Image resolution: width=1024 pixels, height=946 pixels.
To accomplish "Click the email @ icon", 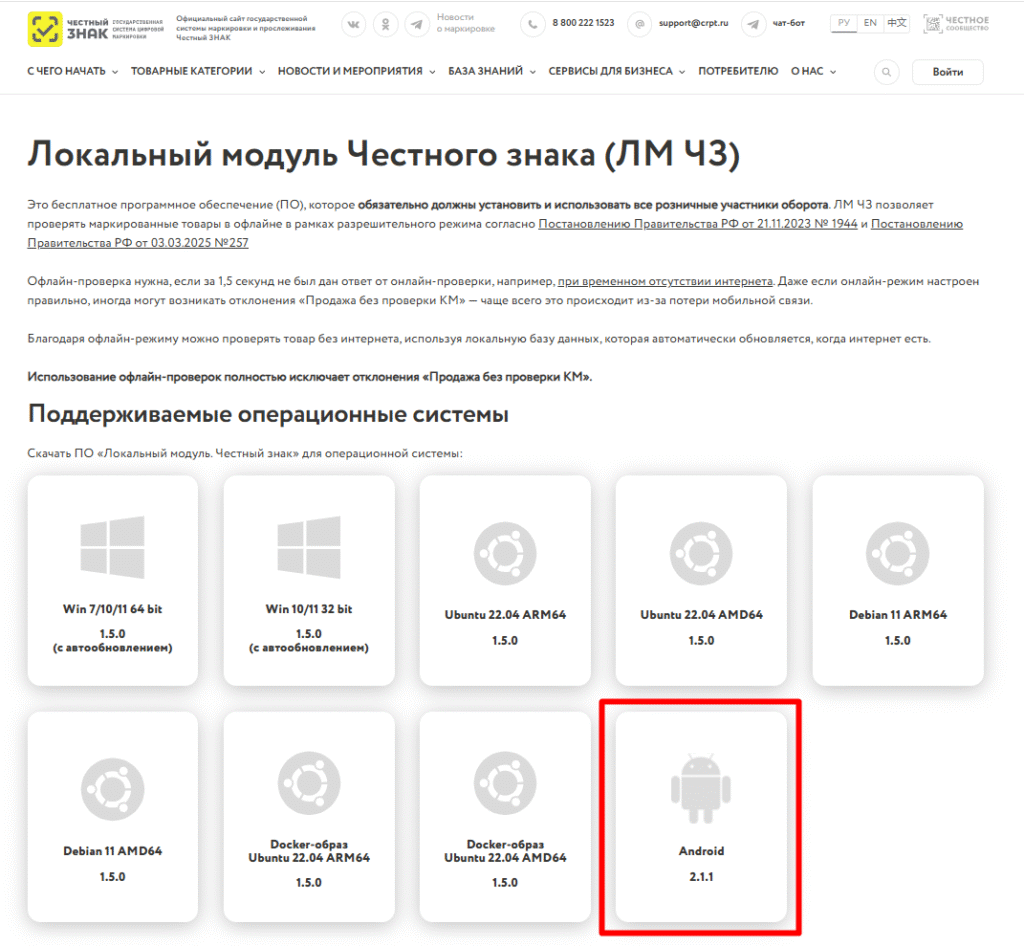I will pyautogui.click(x=639, y=25).
